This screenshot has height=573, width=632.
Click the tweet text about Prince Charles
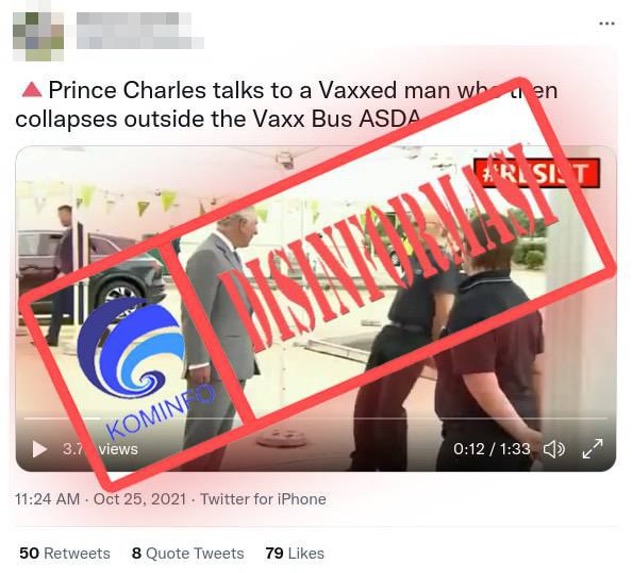[286, 104]
